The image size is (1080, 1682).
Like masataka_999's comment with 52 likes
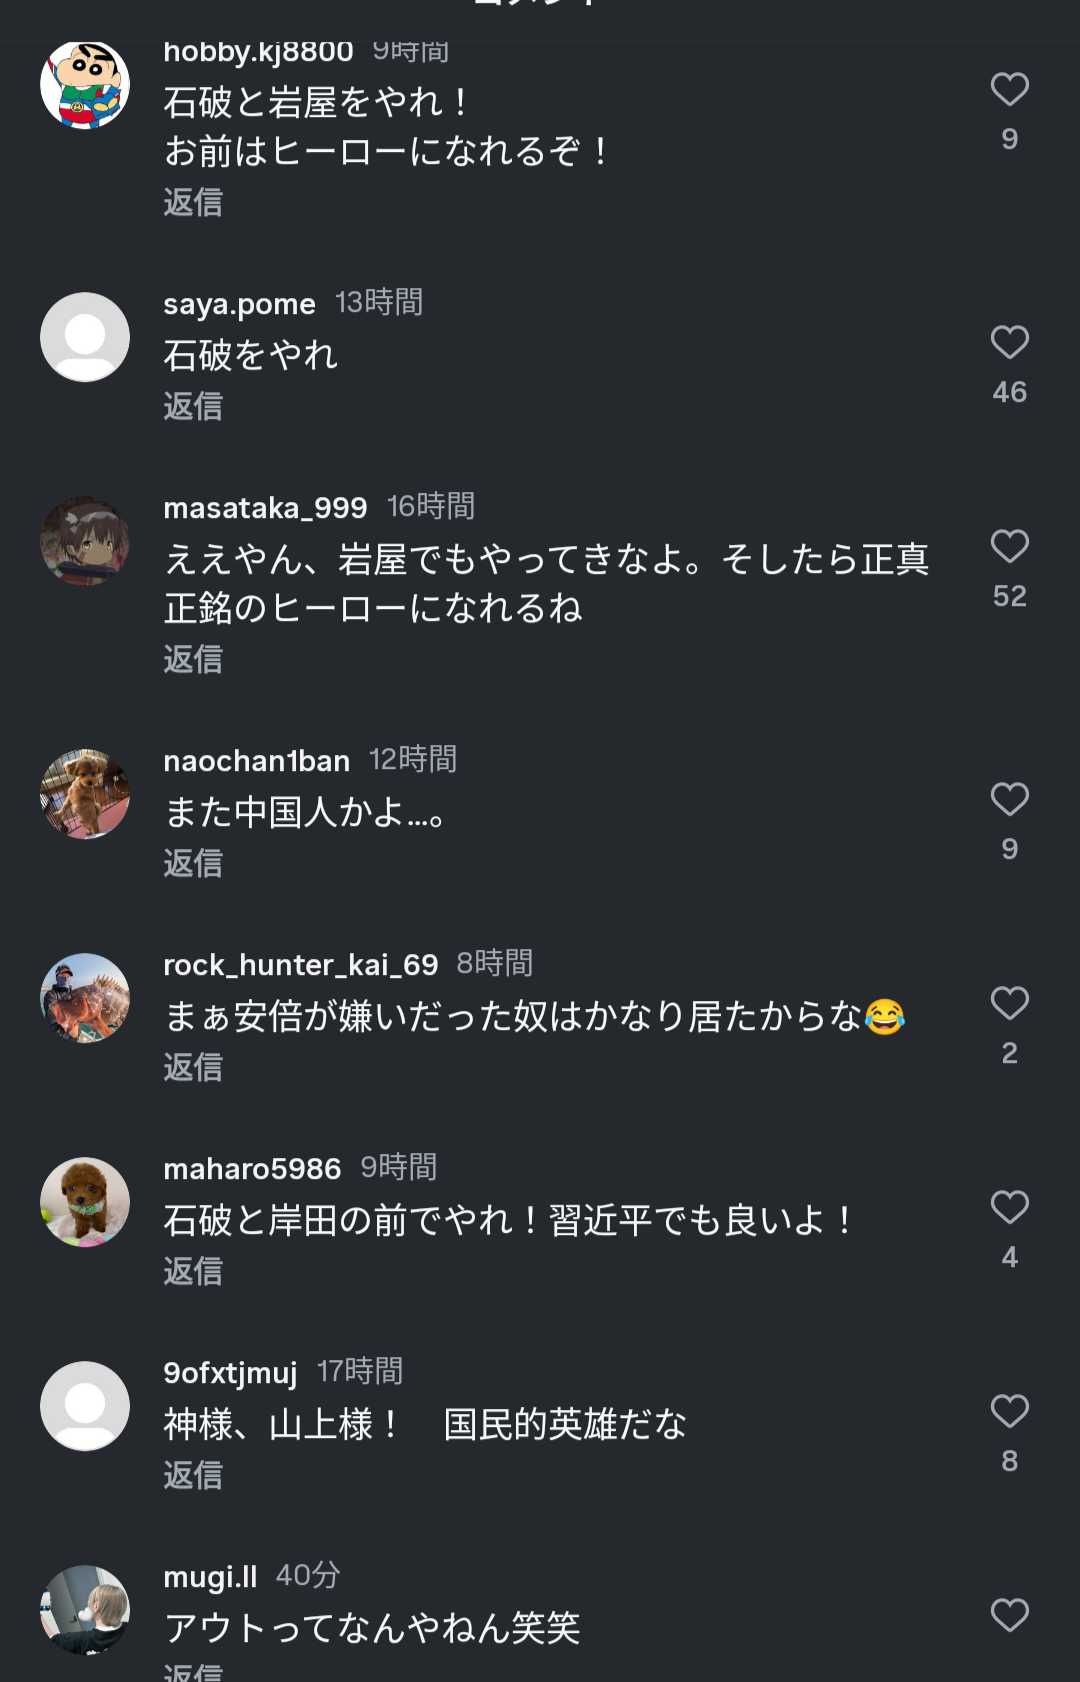(1009, 547)
